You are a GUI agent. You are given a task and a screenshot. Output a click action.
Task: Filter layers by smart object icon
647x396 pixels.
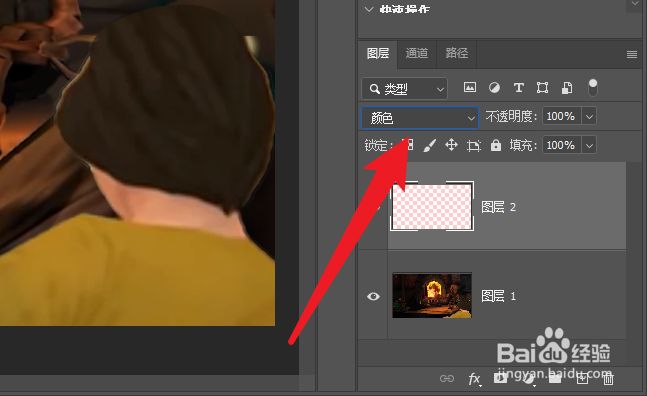coord(567,87)
